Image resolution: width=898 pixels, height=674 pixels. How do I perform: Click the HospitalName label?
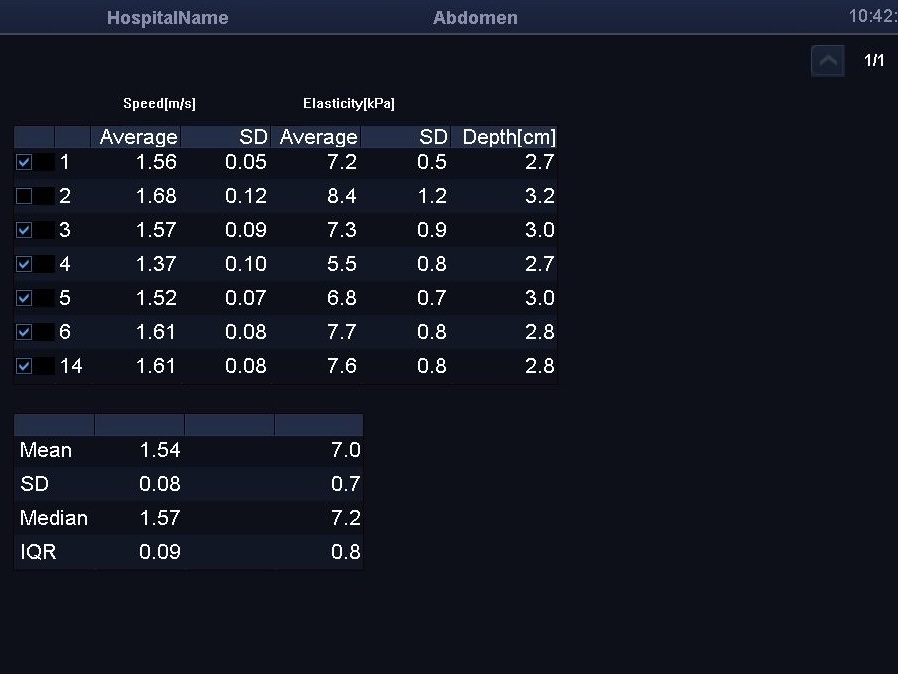tap(167, 18)
